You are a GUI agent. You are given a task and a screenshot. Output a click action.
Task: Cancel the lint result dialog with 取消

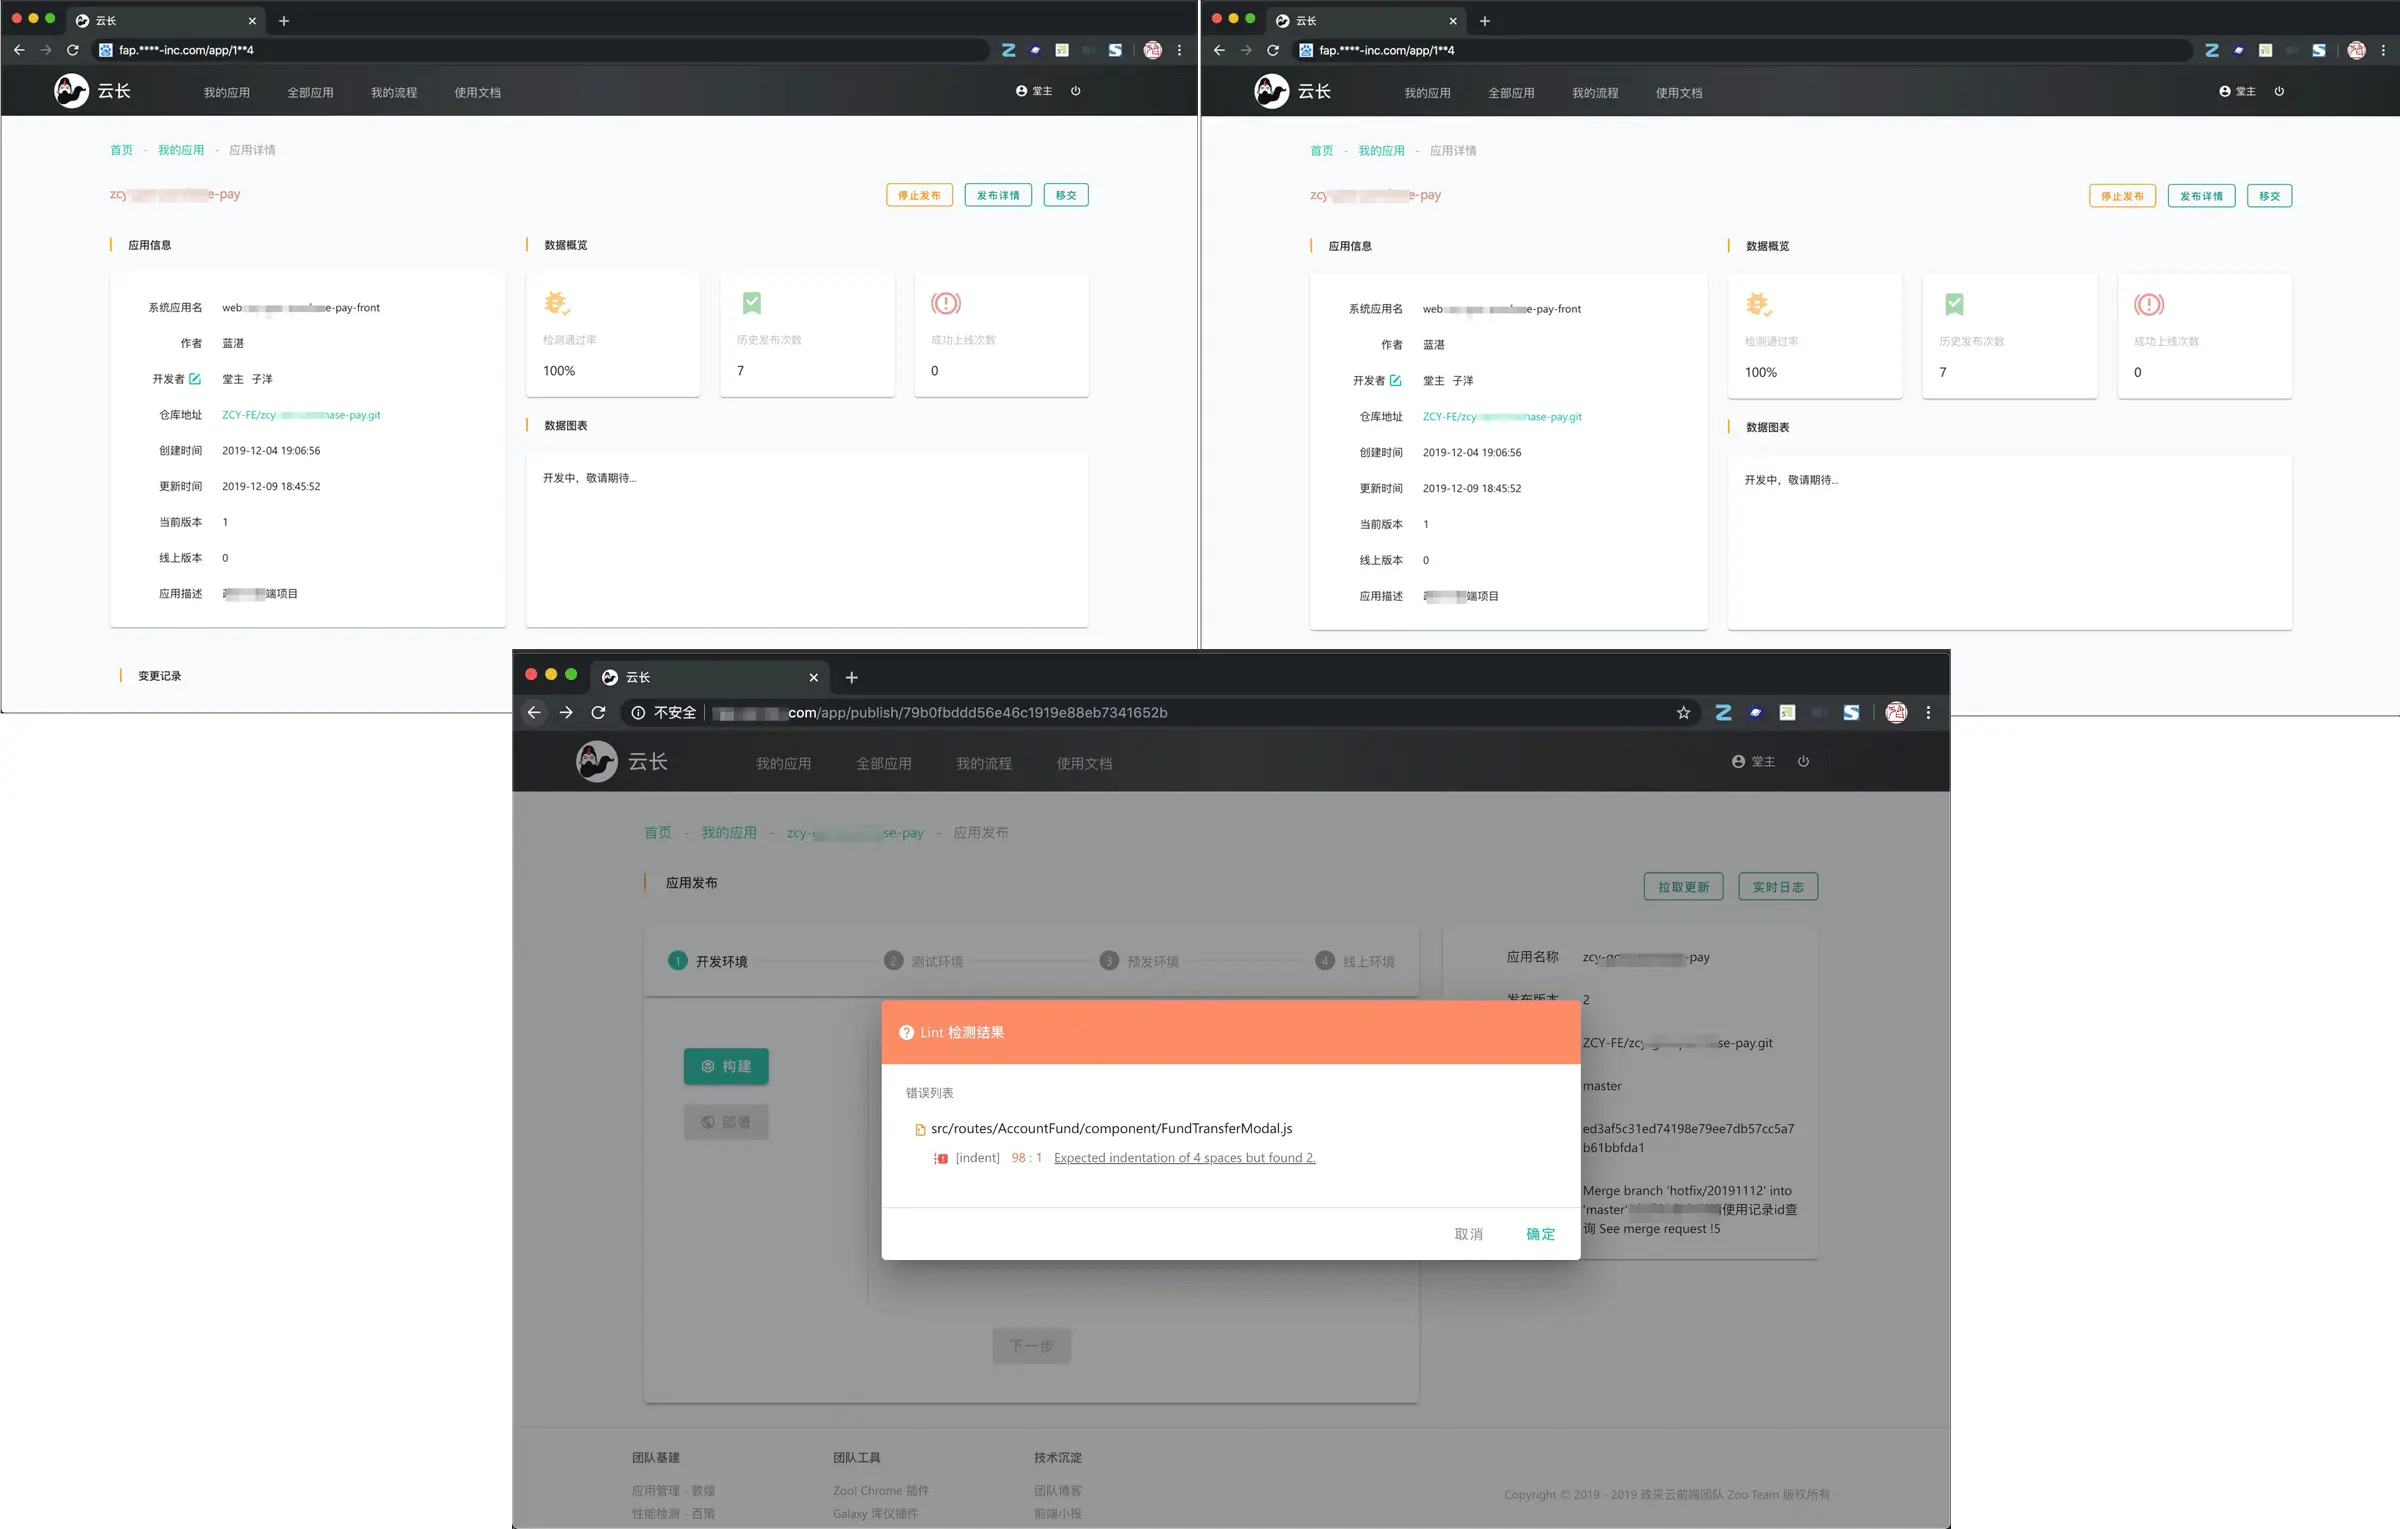coord(1468,1234)
